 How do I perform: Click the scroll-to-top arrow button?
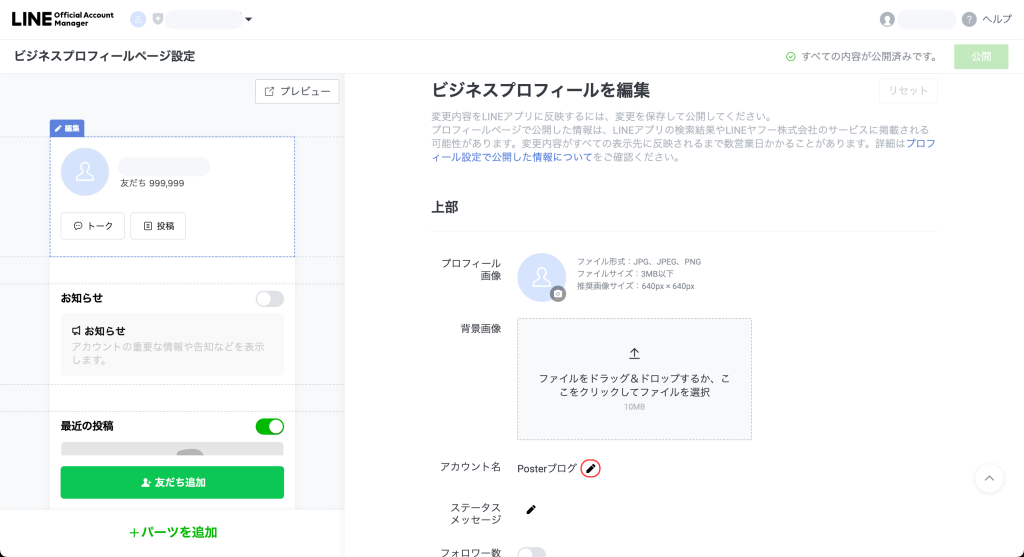point(989,478)
